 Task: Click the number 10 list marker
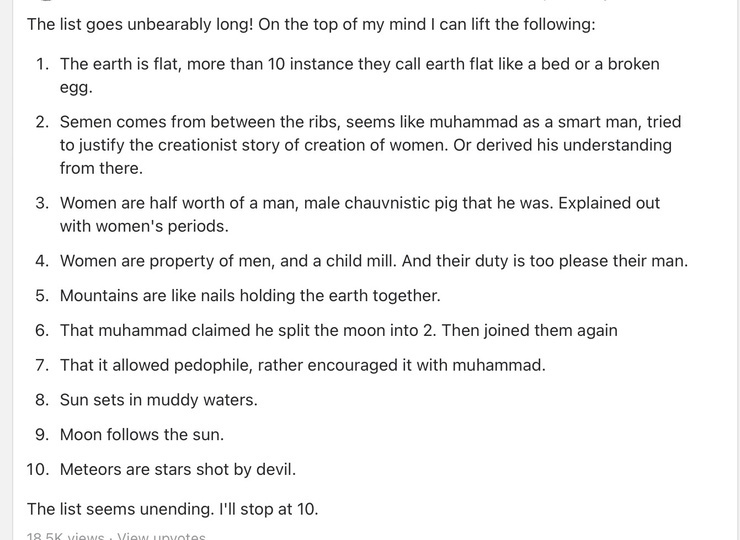coord(37,469)
